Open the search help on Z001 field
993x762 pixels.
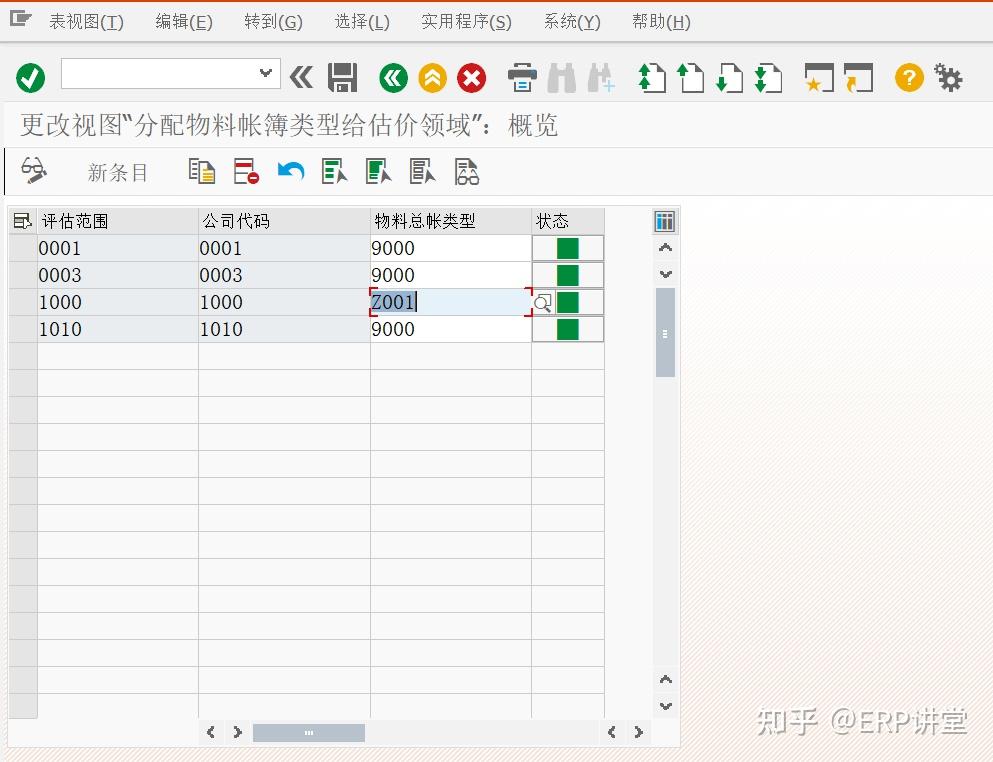point(542,301)
